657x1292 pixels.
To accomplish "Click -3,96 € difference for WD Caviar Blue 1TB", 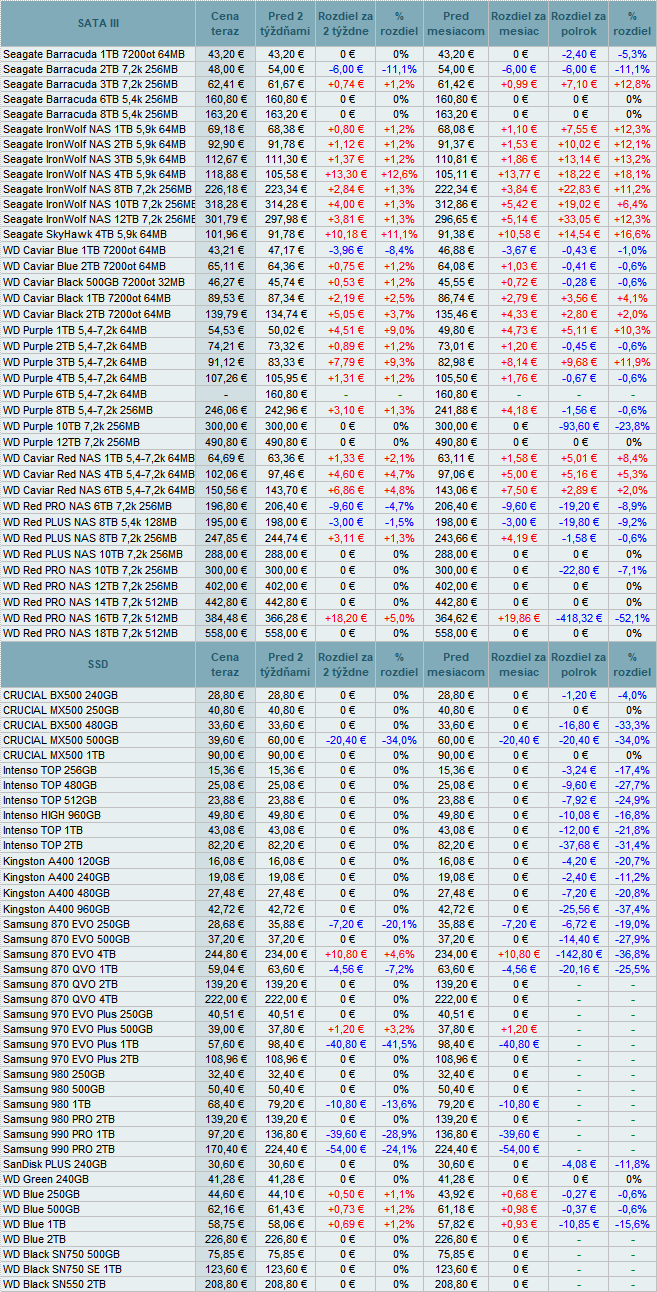I will [x=346, y=249].
